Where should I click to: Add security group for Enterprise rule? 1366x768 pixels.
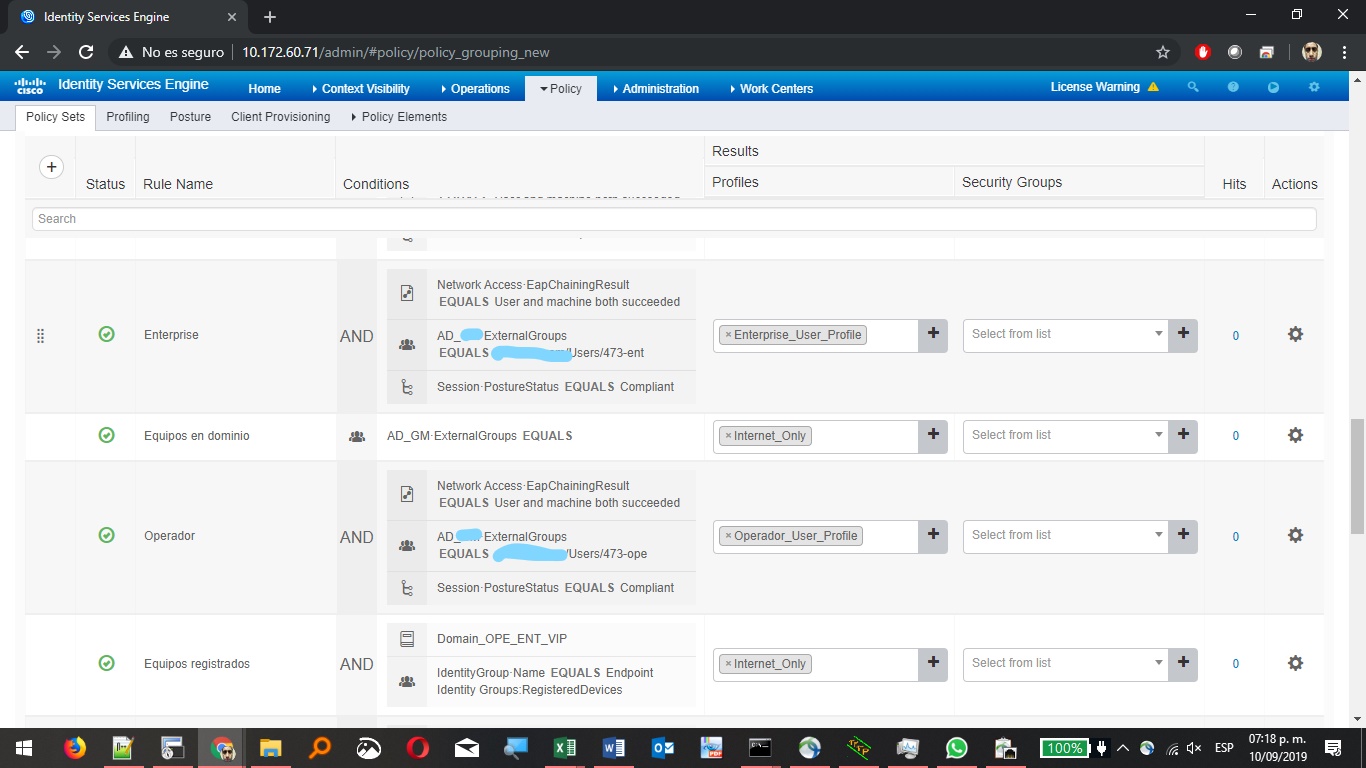click(x=1183, y=335)
